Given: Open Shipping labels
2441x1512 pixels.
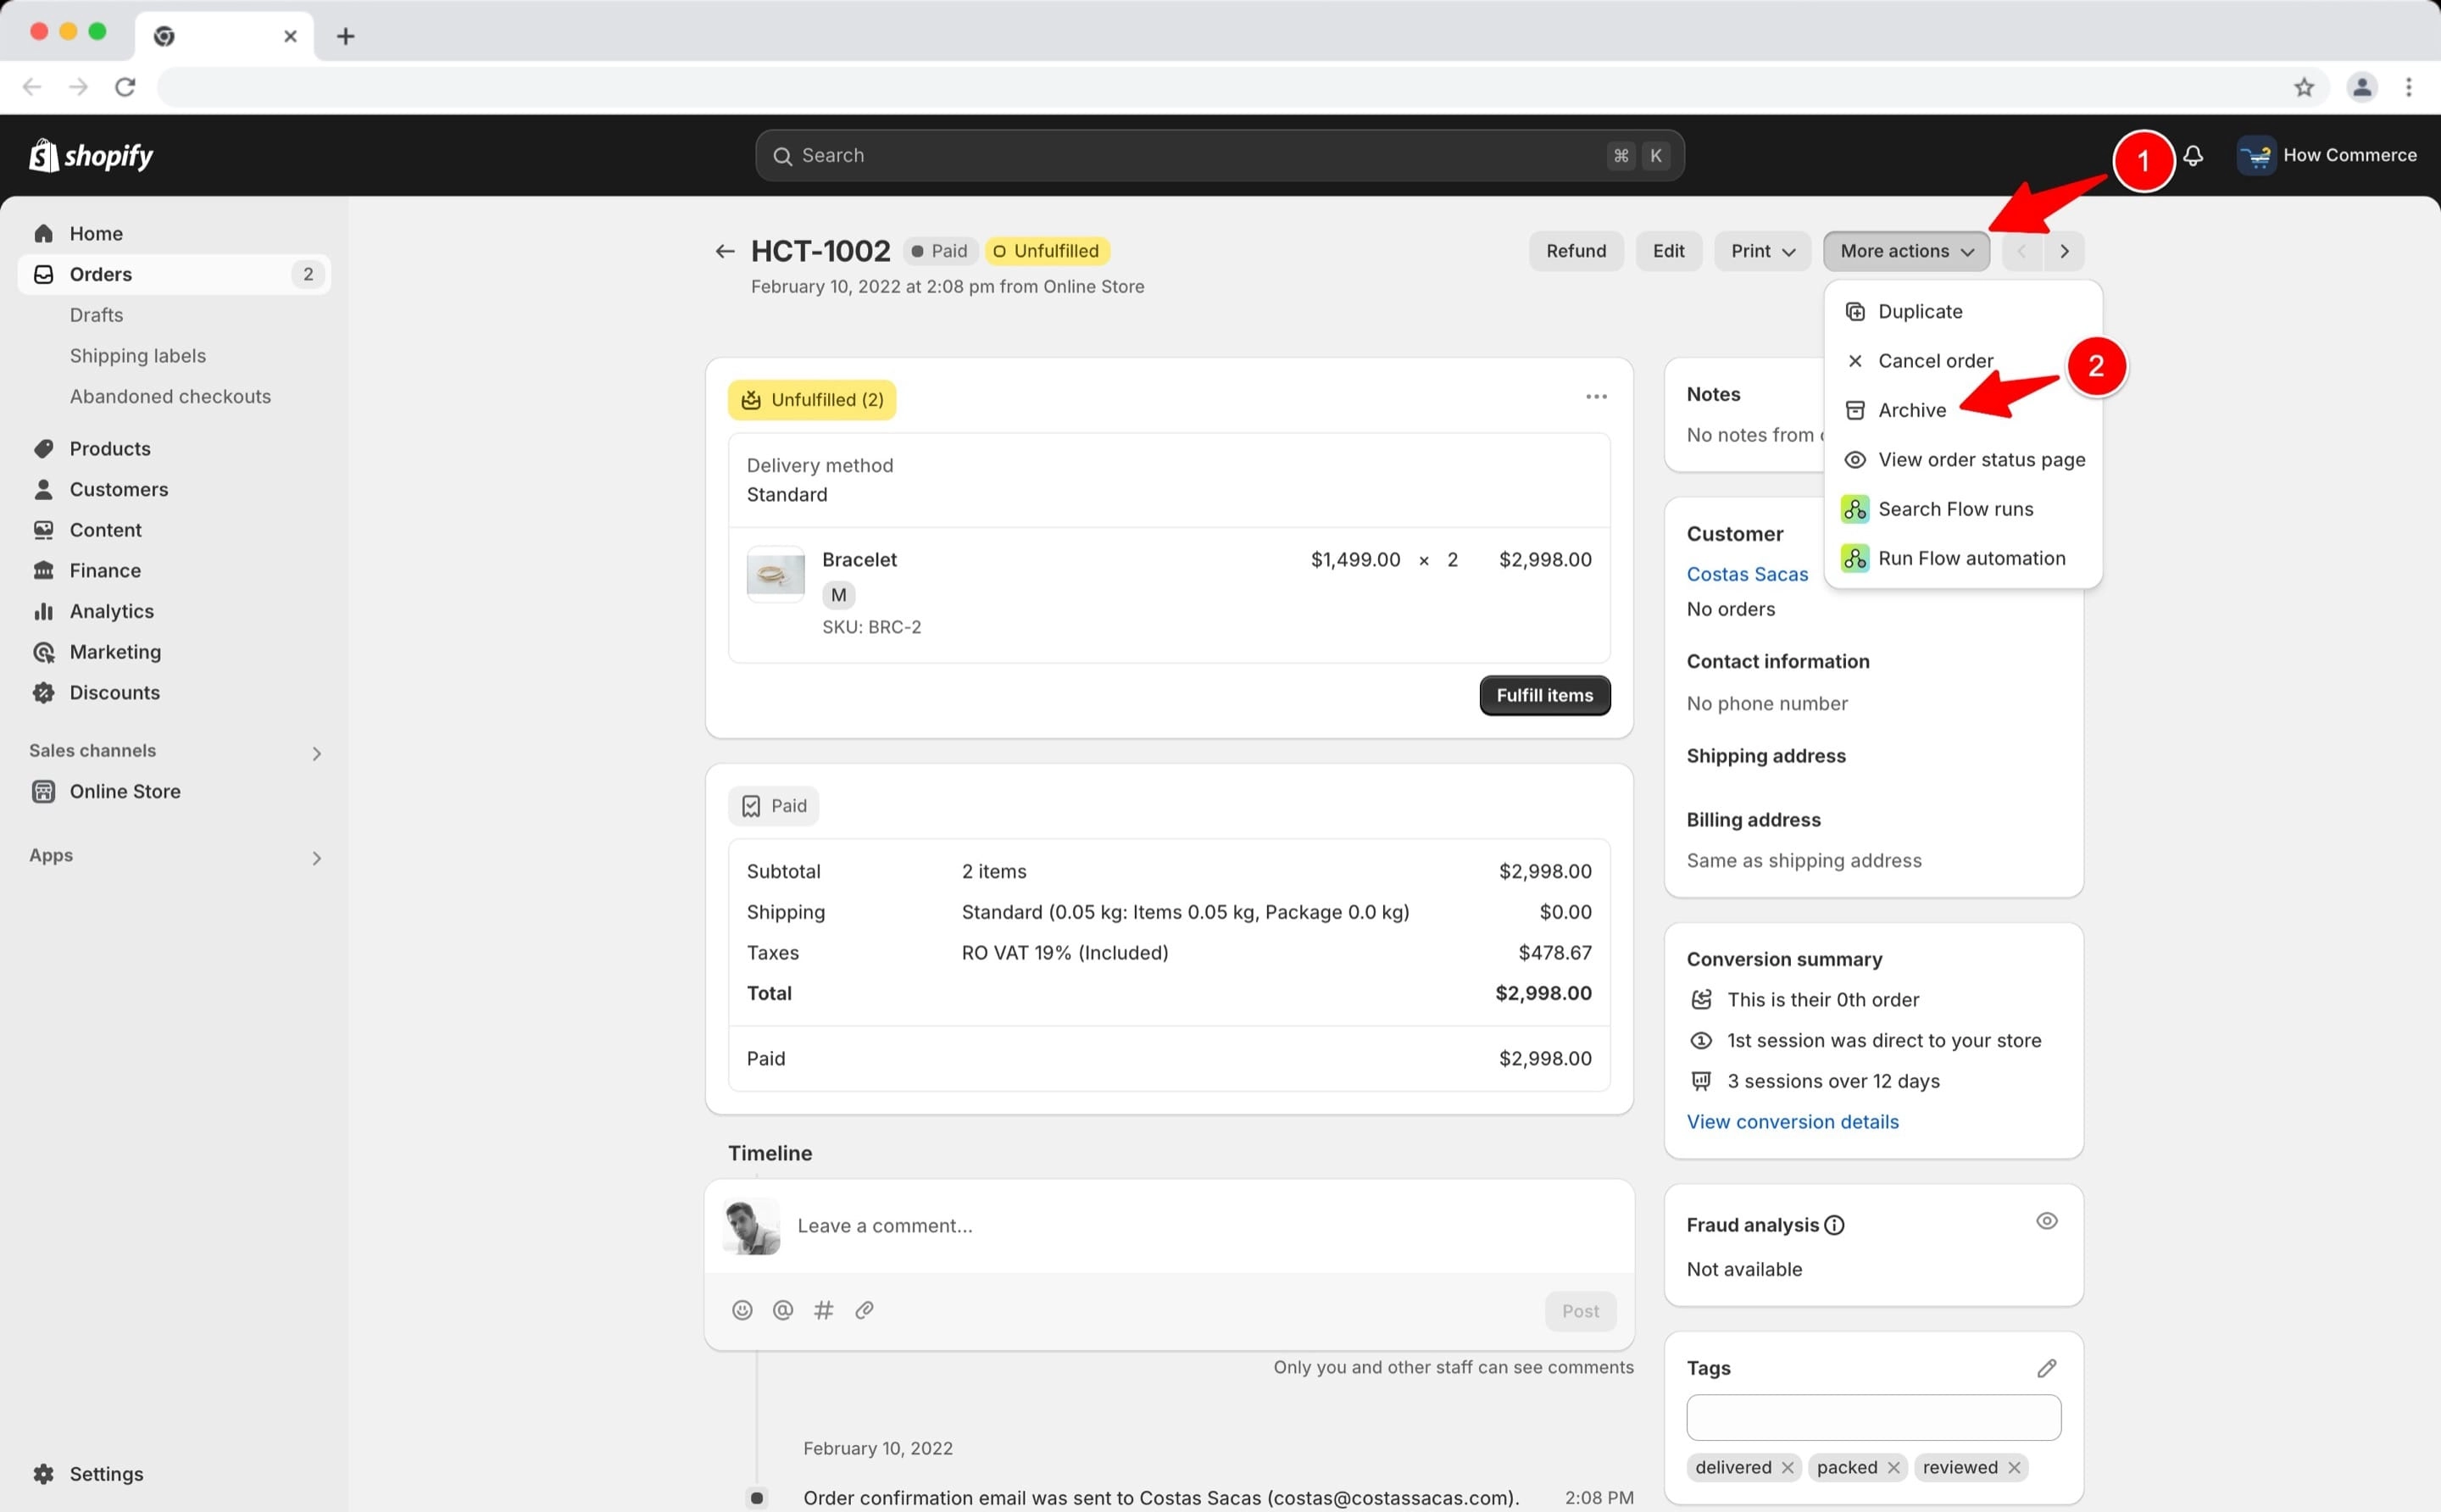Looking at the screenshot, I should tap(138, 356).
